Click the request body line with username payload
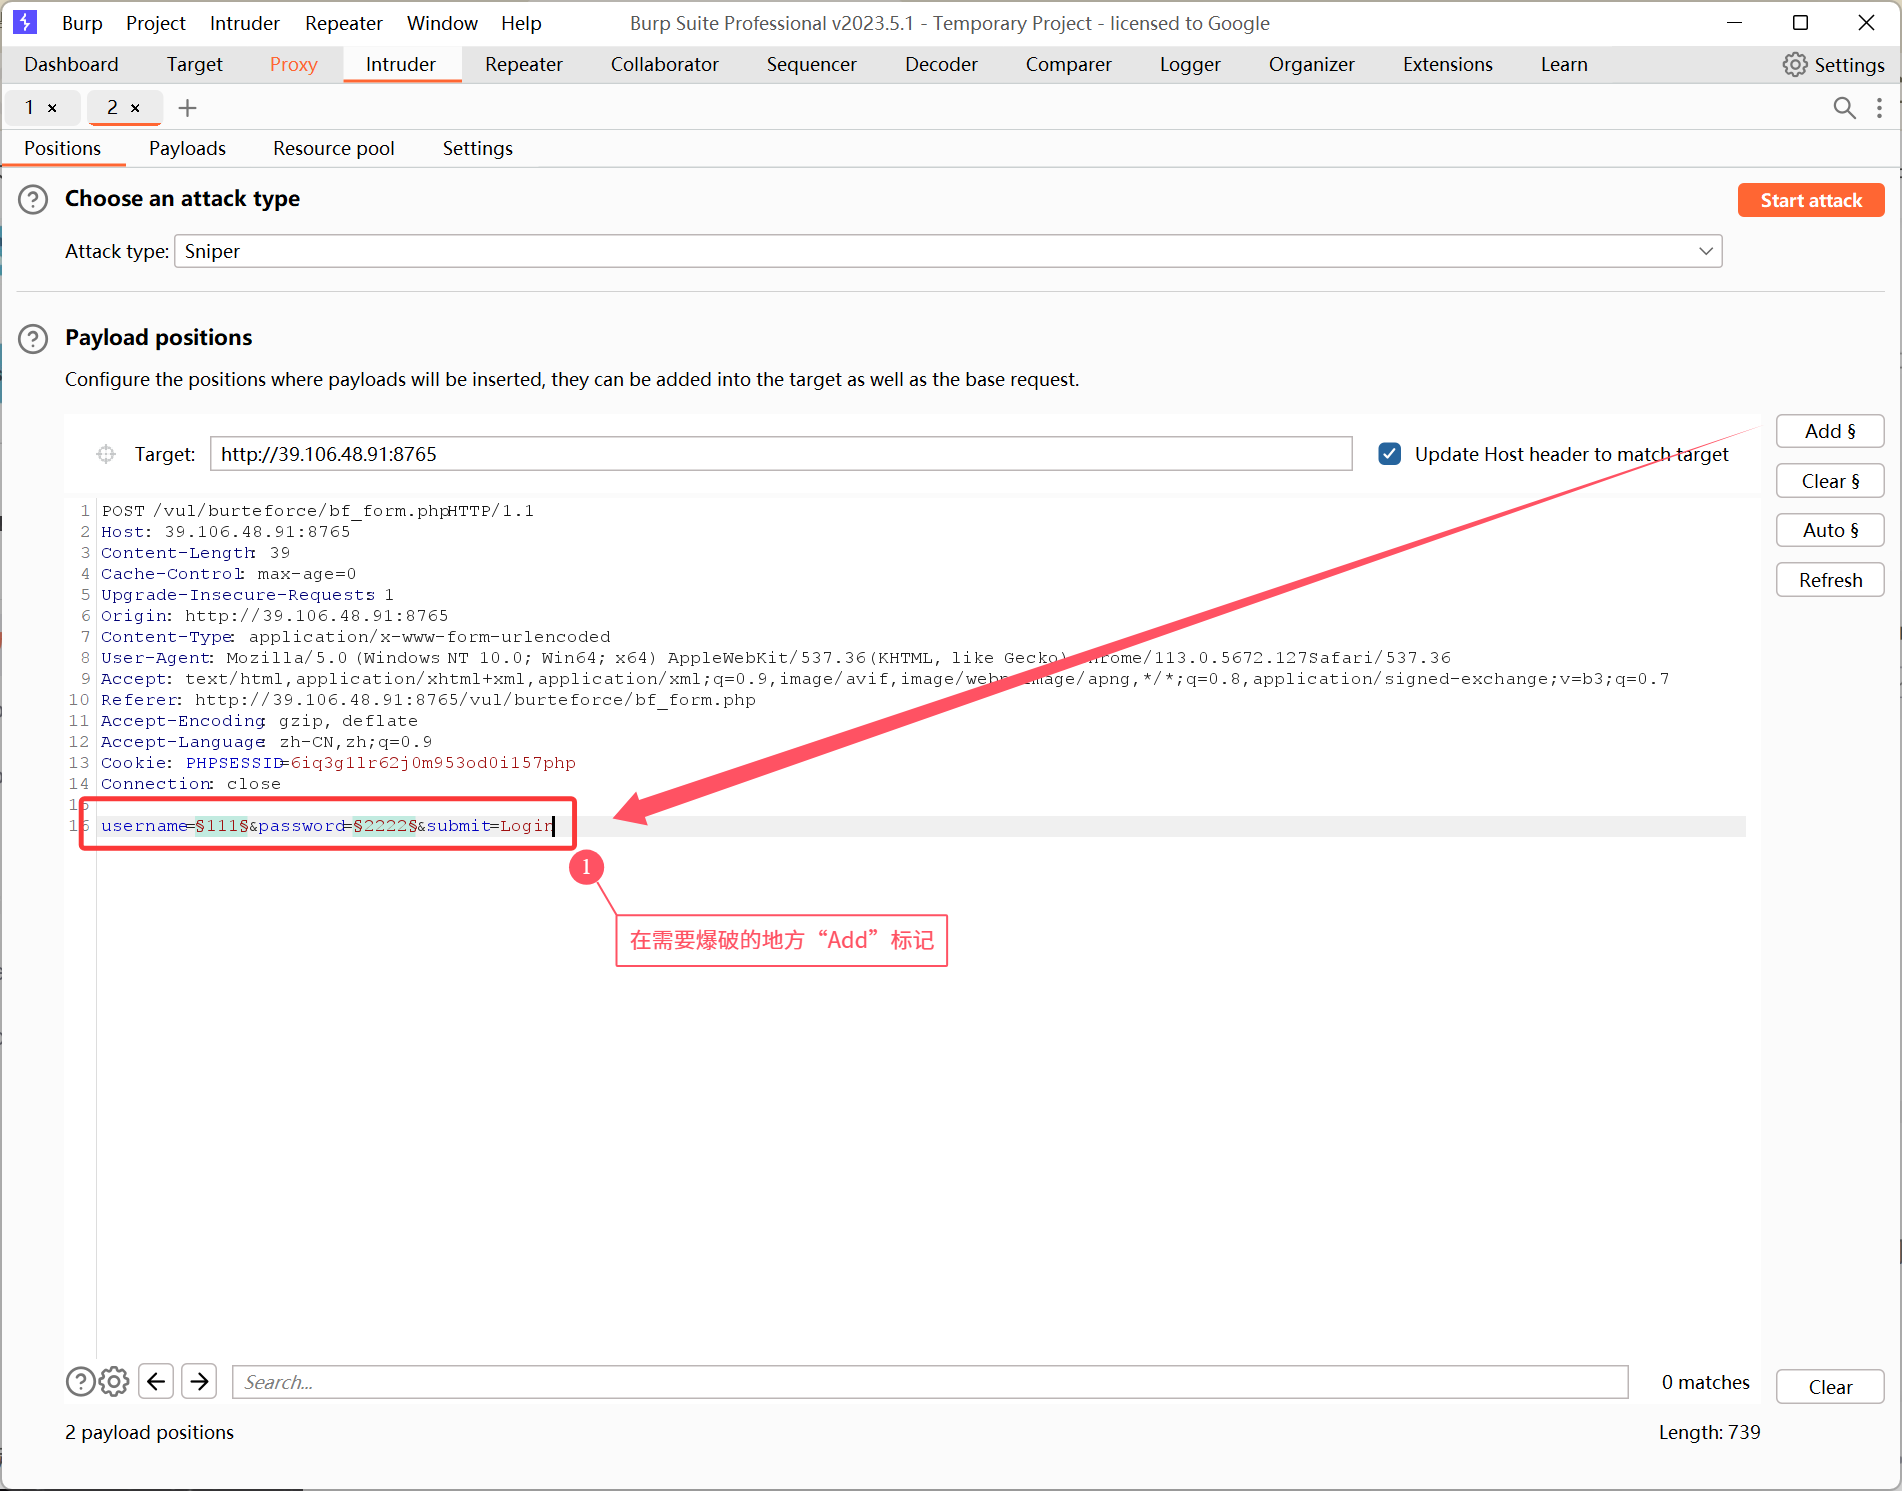Image resolution: width=1902 pixels, height=1491 pixels. (x=327, y=826)
